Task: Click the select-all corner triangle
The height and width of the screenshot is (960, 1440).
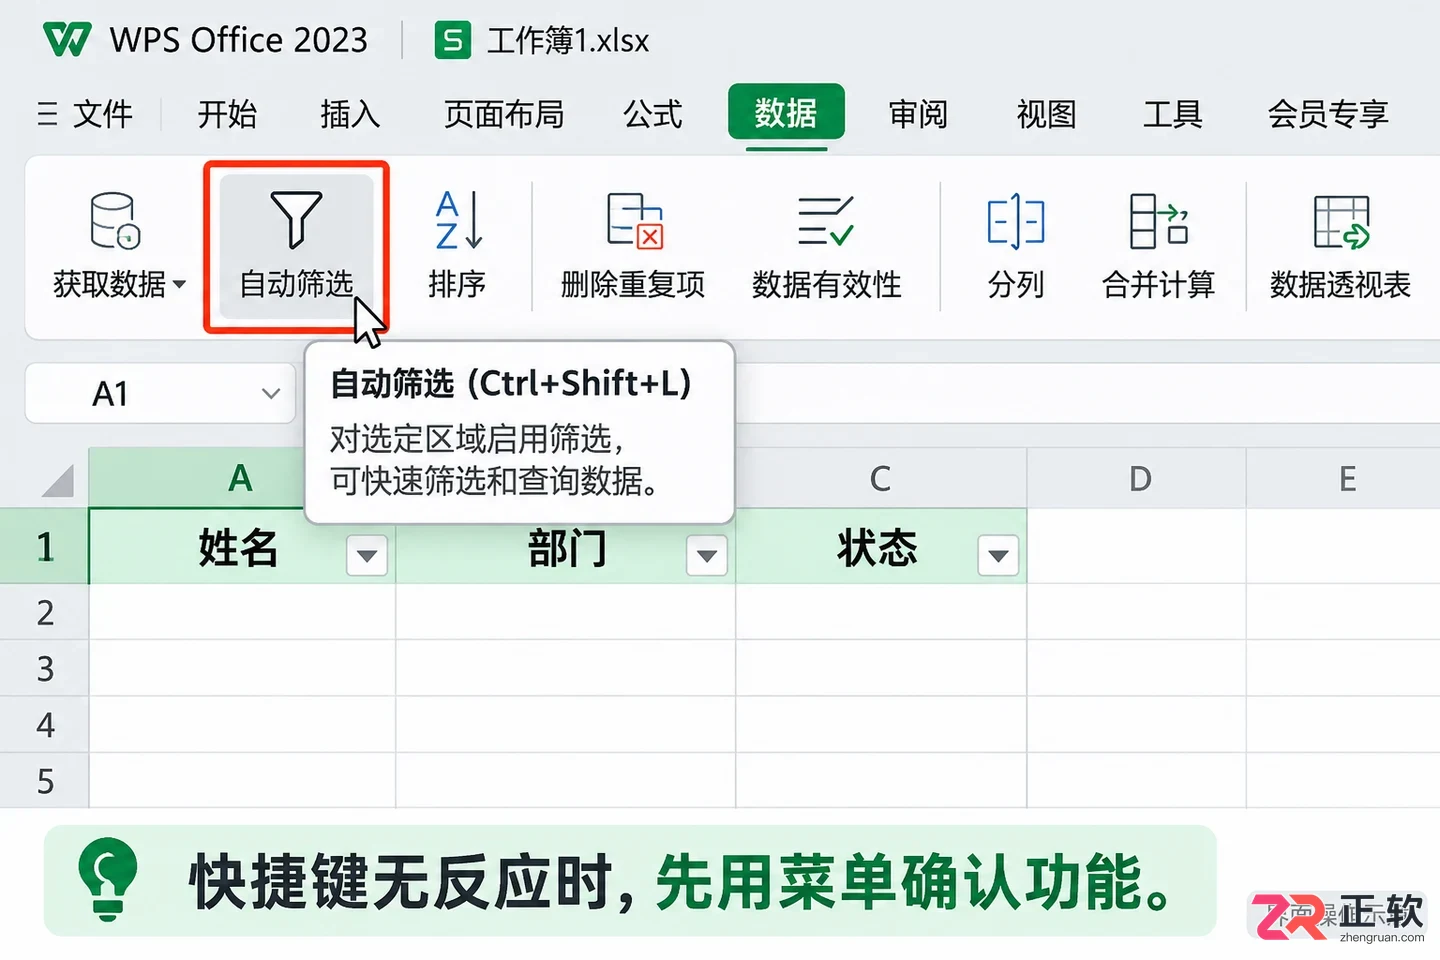Action: (58, 480)
